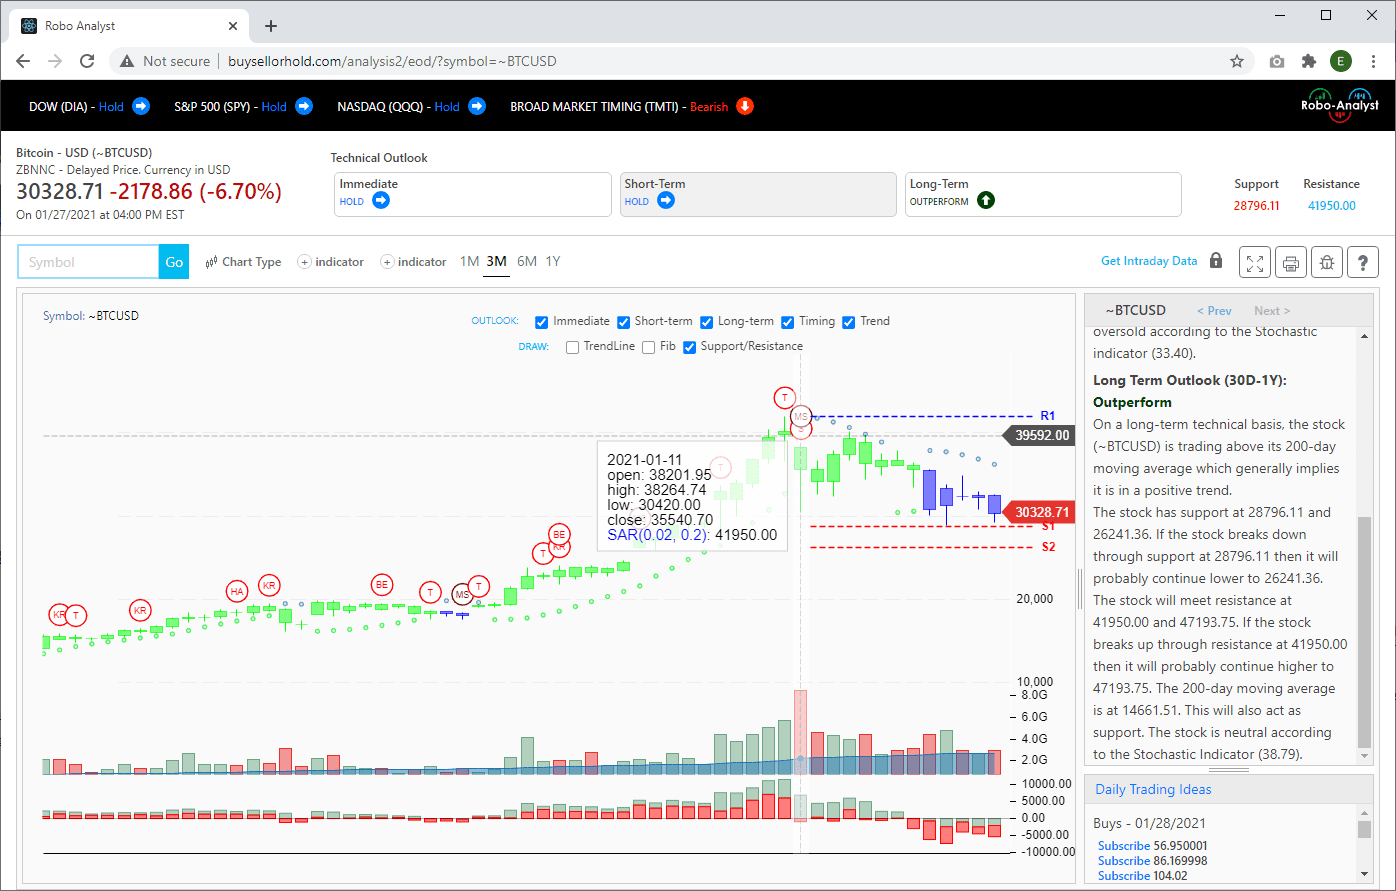Screen dimensions: 1396x891
Task: Click the red 30328.71 price tag on chart
Action: 1037,512
